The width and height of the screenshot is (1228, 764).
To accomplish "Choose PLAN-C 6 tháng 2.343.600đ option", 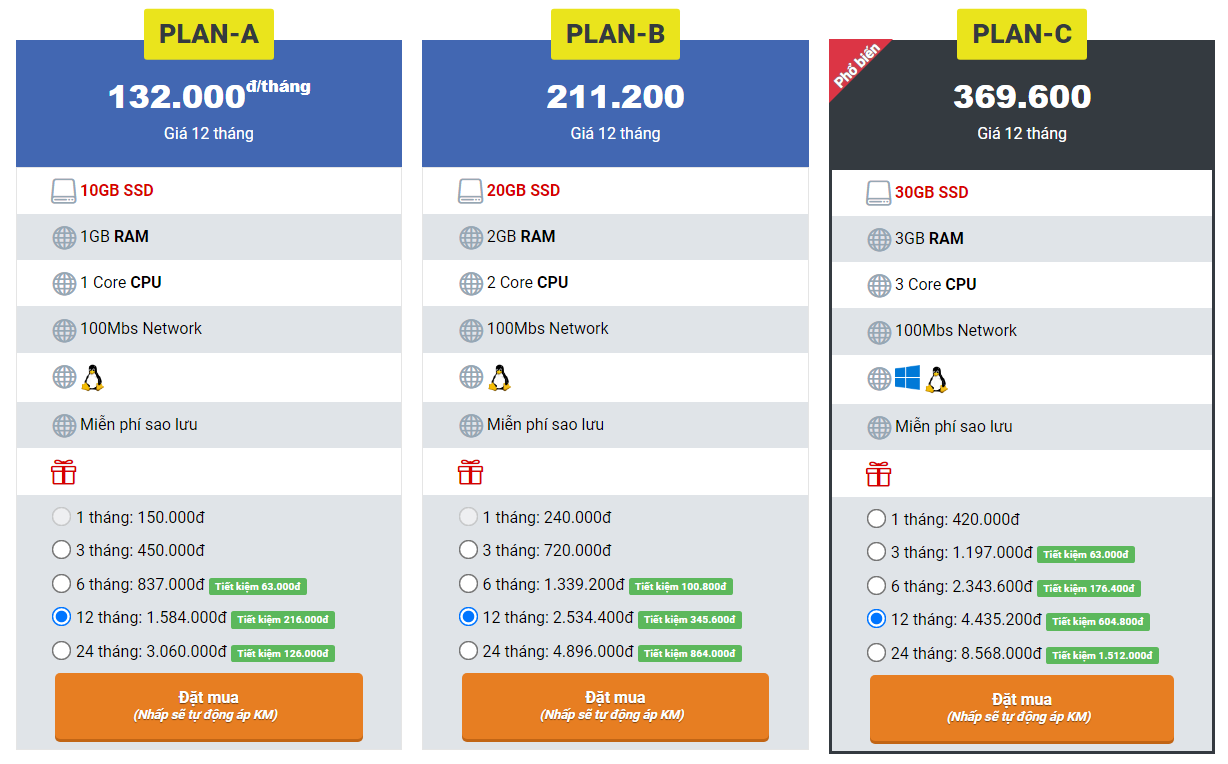I will pos(876,586).
